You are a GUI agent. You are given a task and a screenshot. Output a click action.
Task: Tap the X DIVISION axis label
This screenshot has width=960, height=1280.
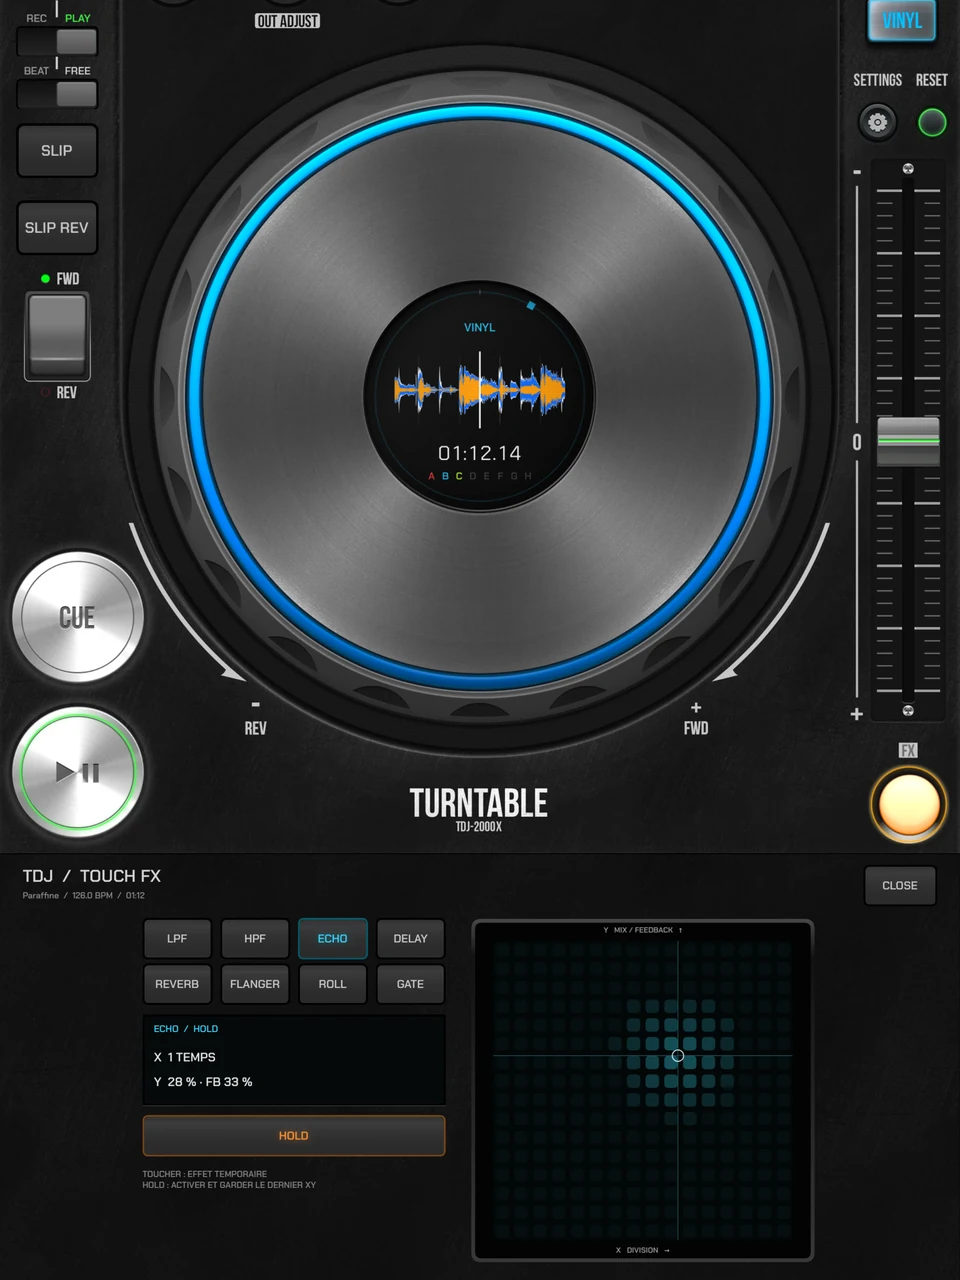pos(643,1250)
